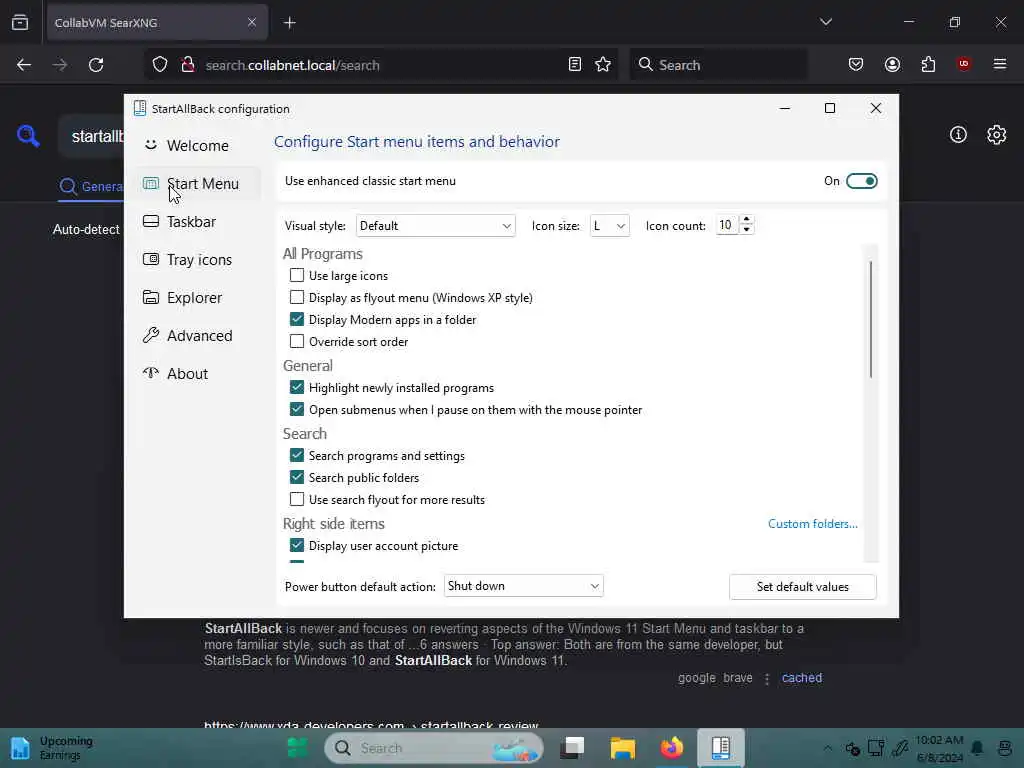This screenshot has height=768, width=1024.
Task: Open Power button default action dropdown
Action: [x=524, y=586]
